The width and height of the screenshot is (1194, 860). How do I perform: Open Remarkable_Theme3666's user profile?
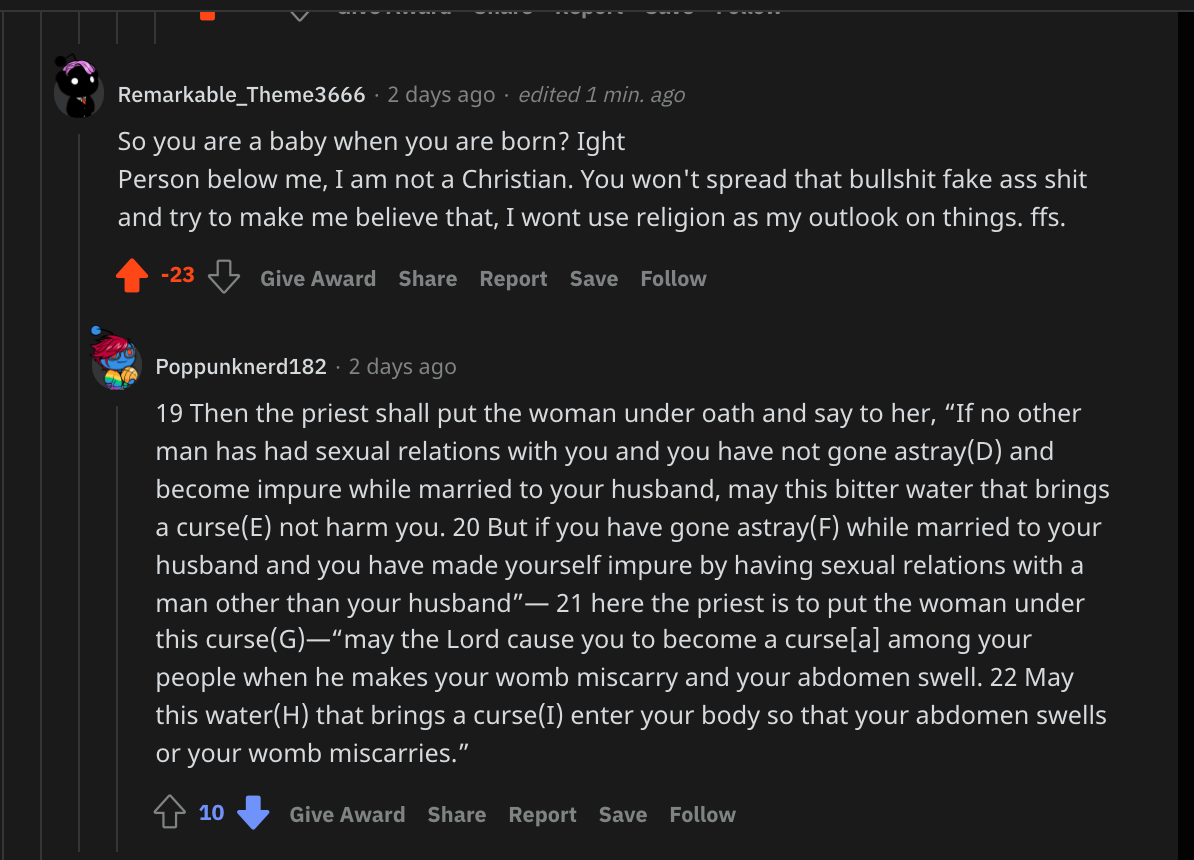coord(241,95)
